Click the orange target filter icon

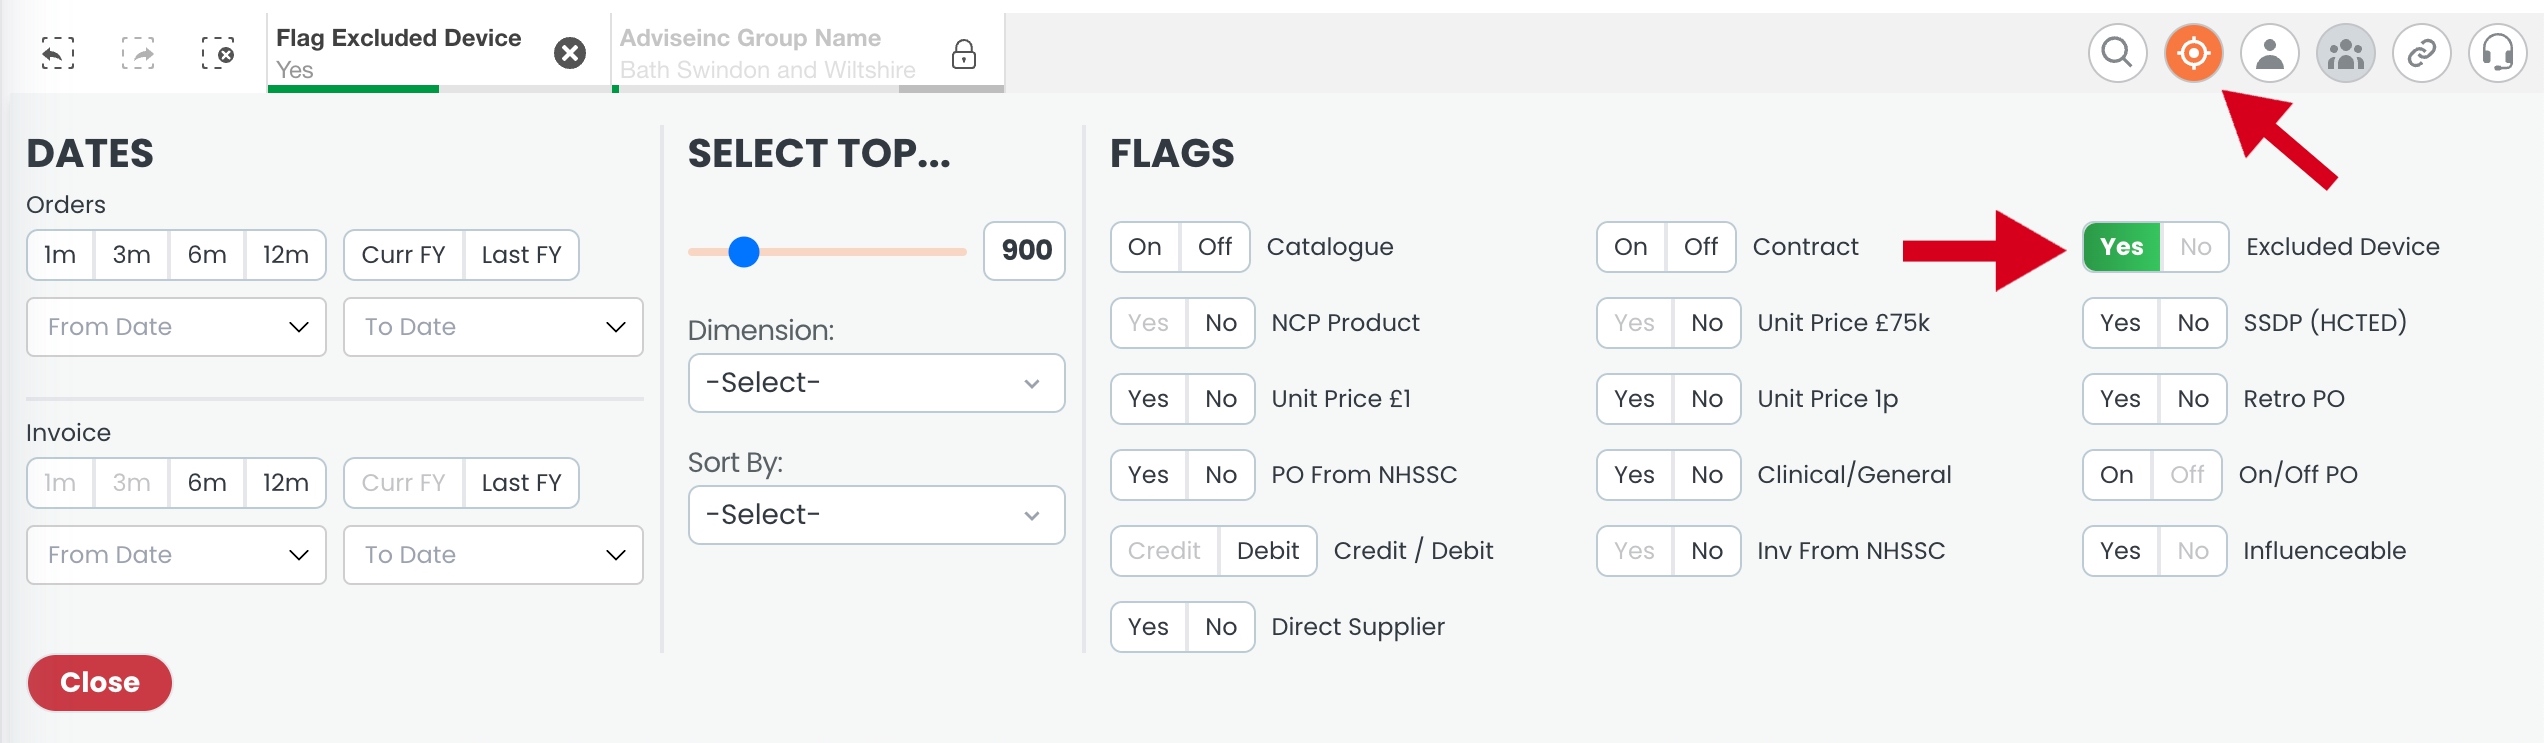[x=2193, y=53]
